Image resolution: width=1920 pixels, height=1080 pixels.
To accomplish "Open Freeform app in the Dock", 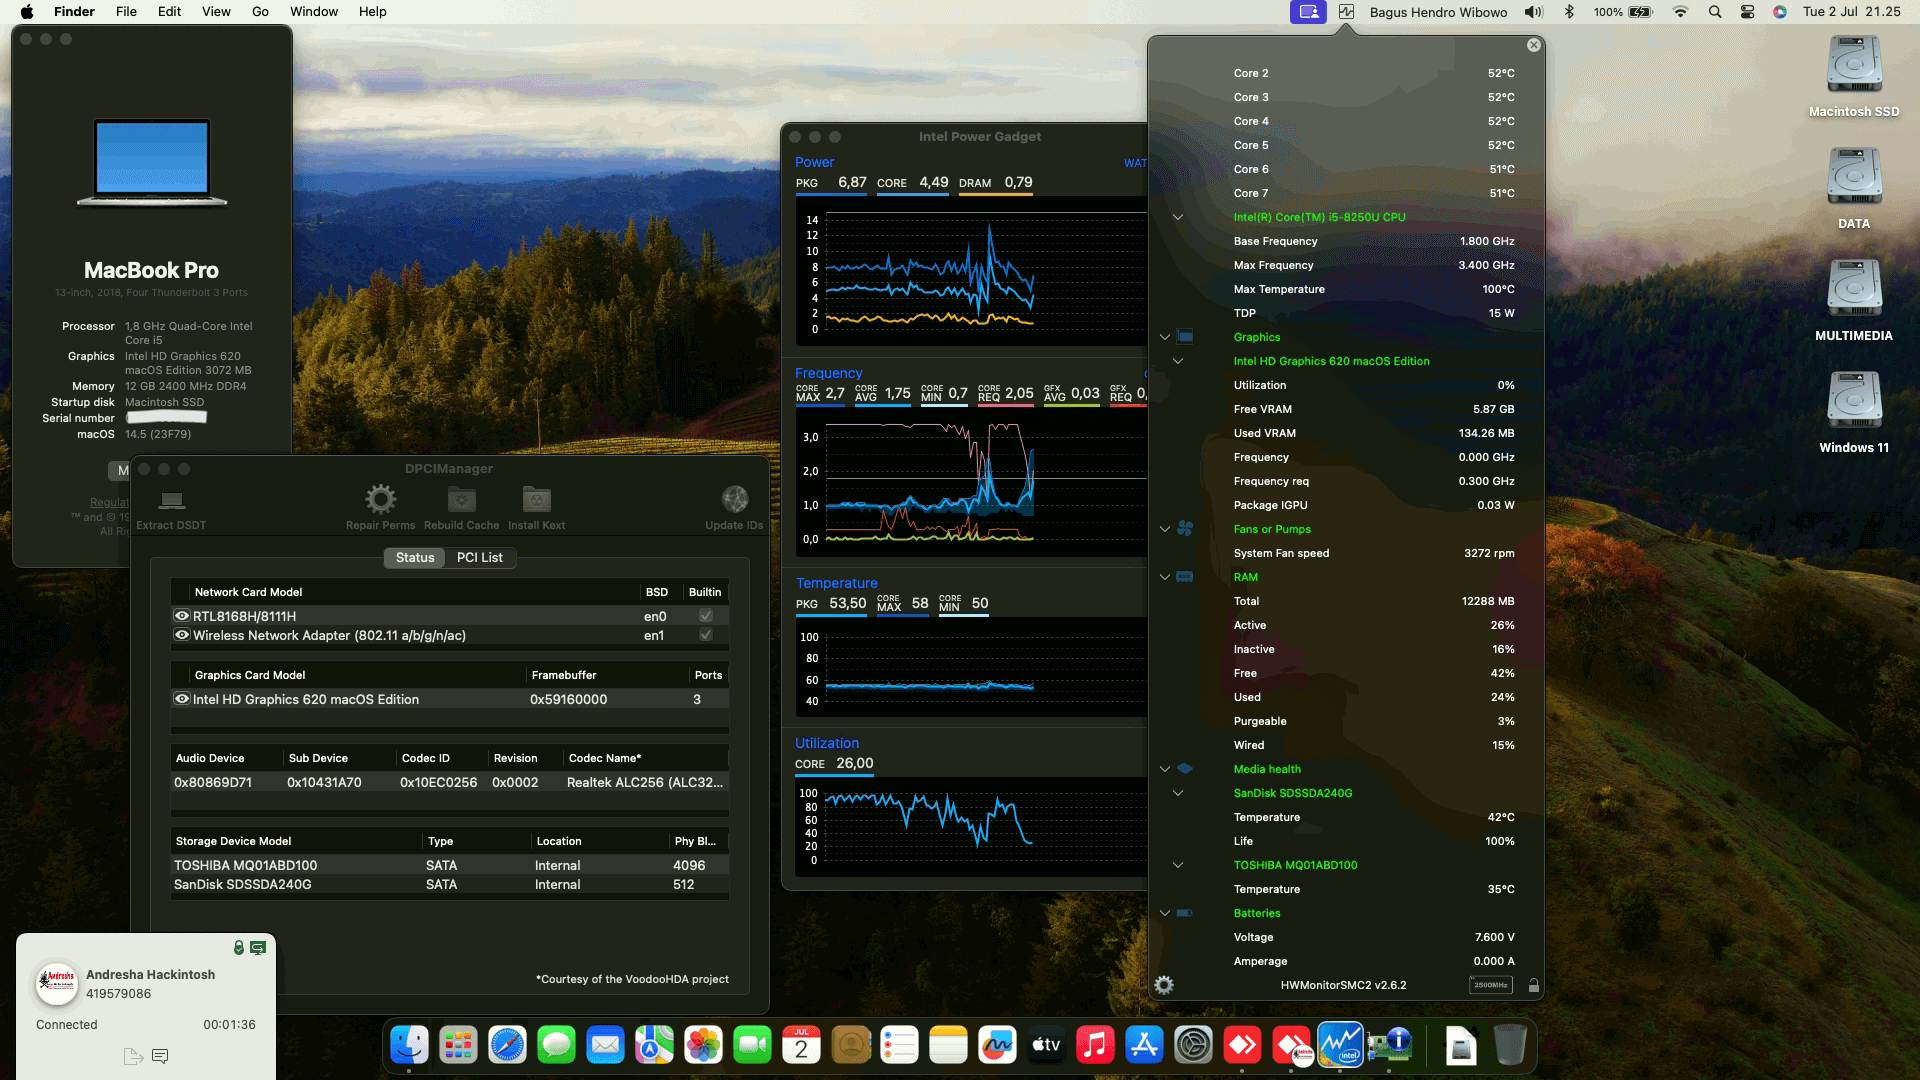I will pos(997,1046).
